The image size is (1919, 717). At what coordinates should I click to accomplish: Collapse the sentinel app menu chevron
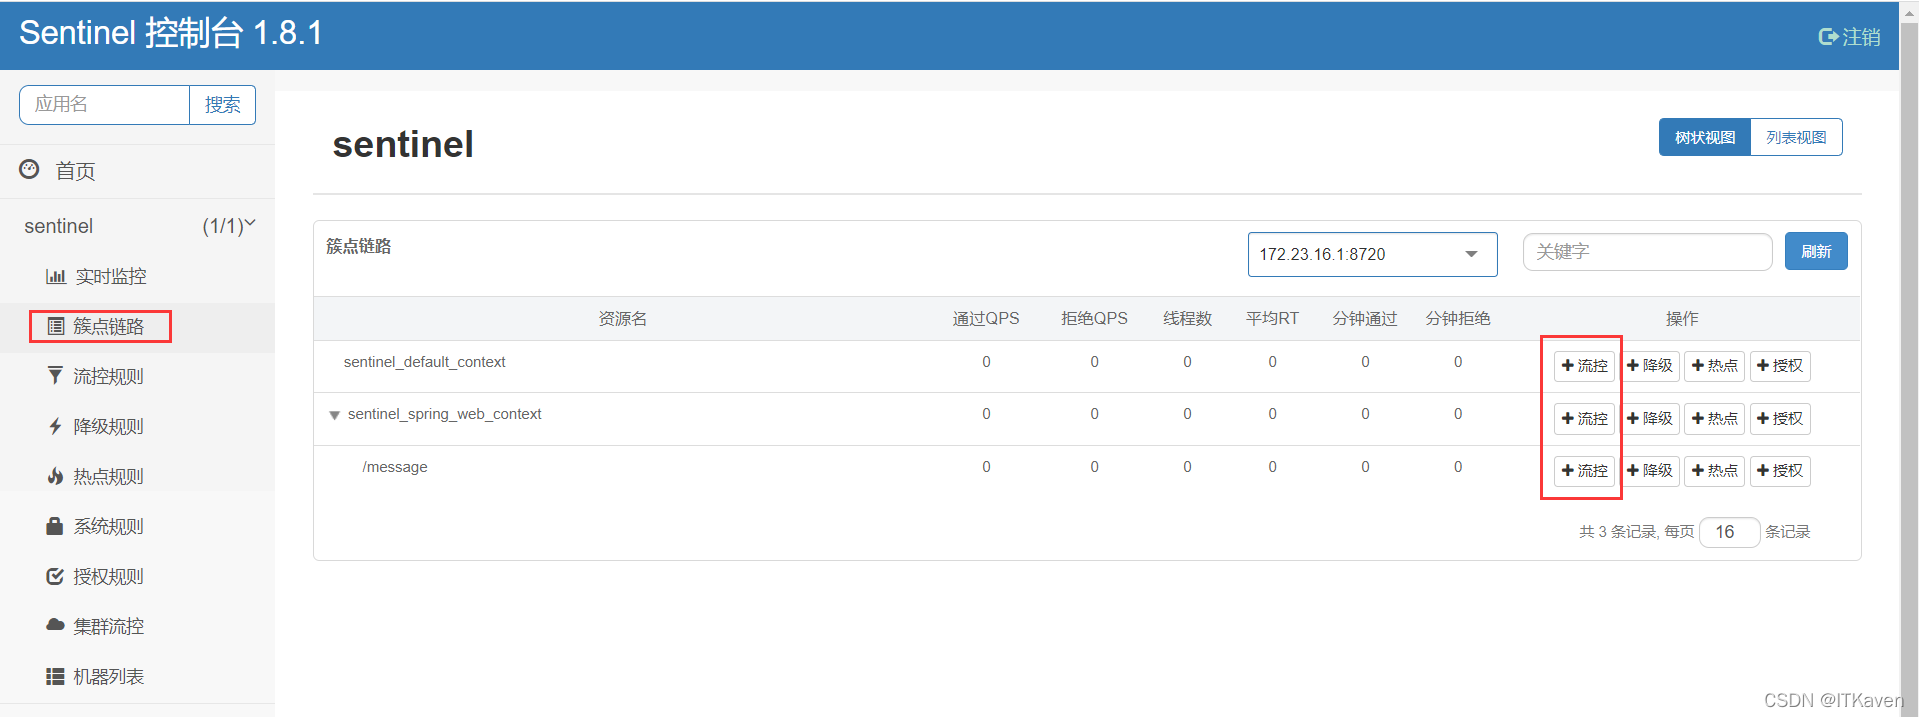point(250,224)
